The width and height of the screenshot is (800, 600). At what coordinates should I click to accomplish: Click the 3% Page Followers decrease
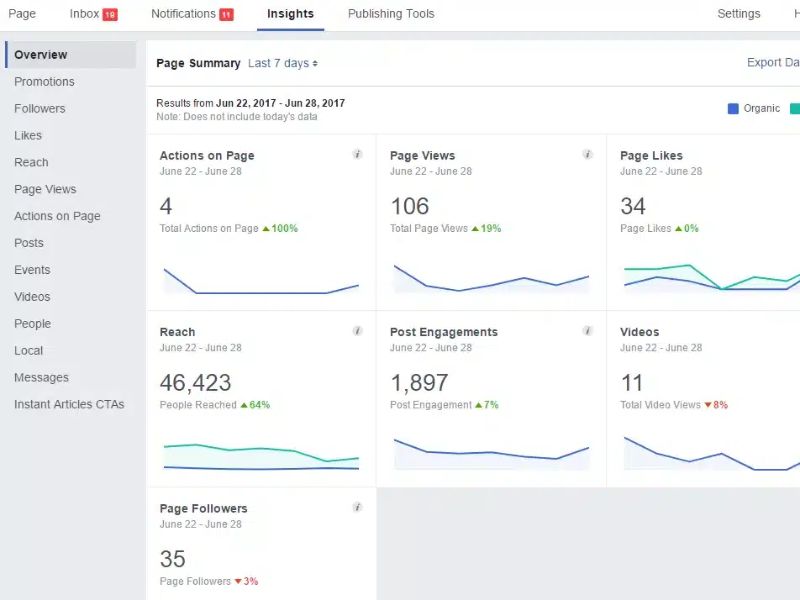click(x=246, y=581)
